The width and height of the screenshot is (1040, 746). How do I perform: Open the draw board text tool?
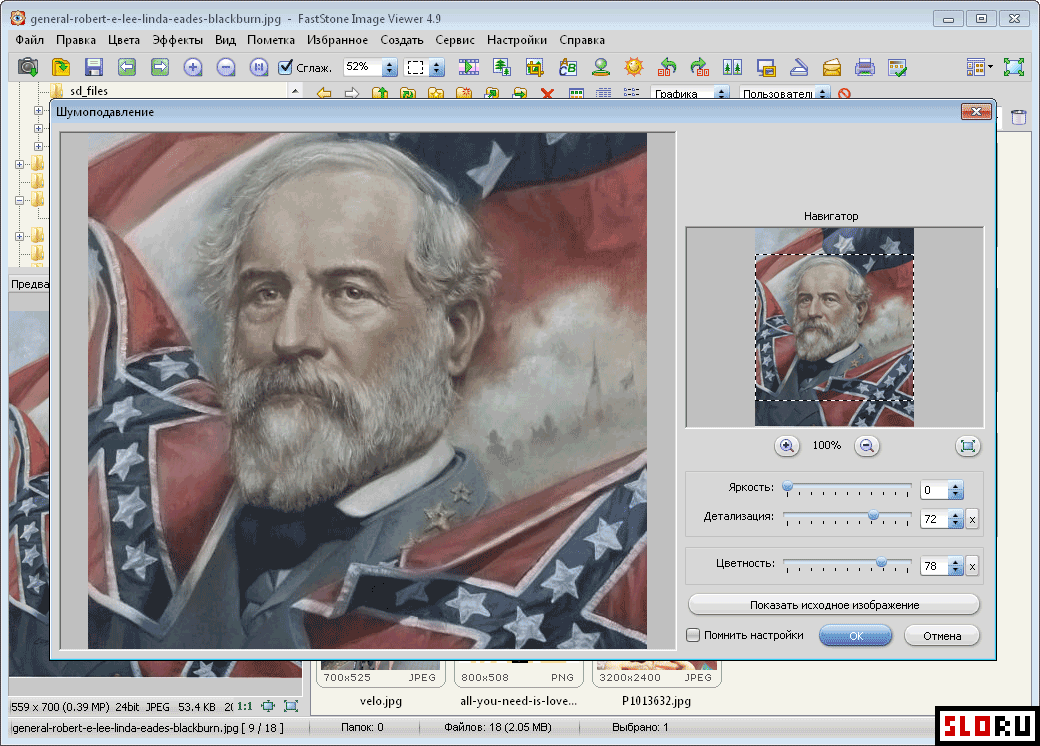pos(568,67)
